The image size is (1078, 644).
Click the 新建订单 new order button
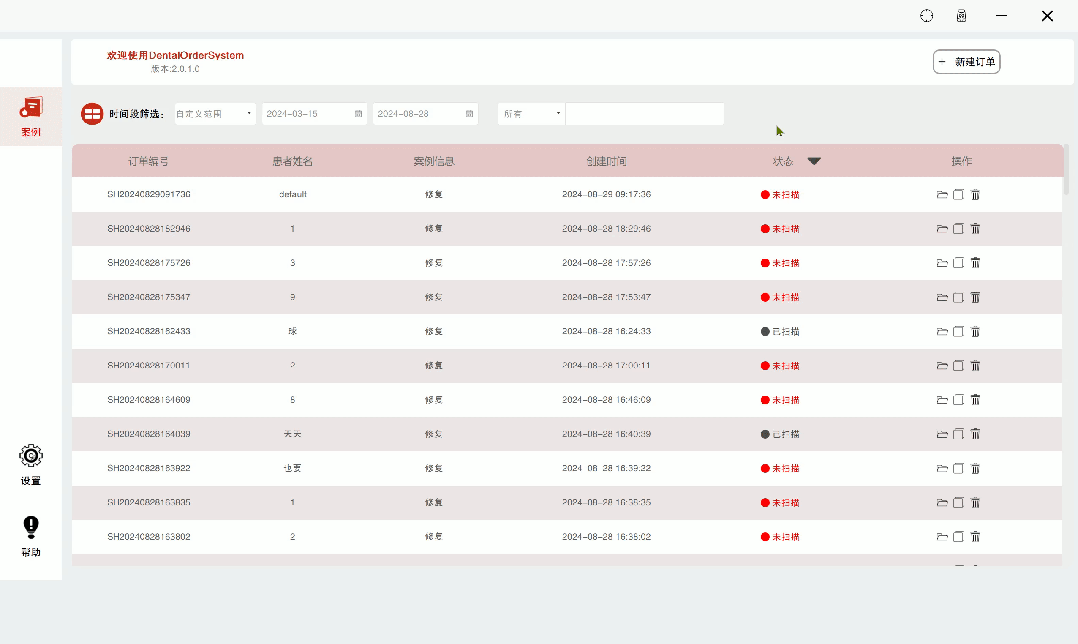966,62
